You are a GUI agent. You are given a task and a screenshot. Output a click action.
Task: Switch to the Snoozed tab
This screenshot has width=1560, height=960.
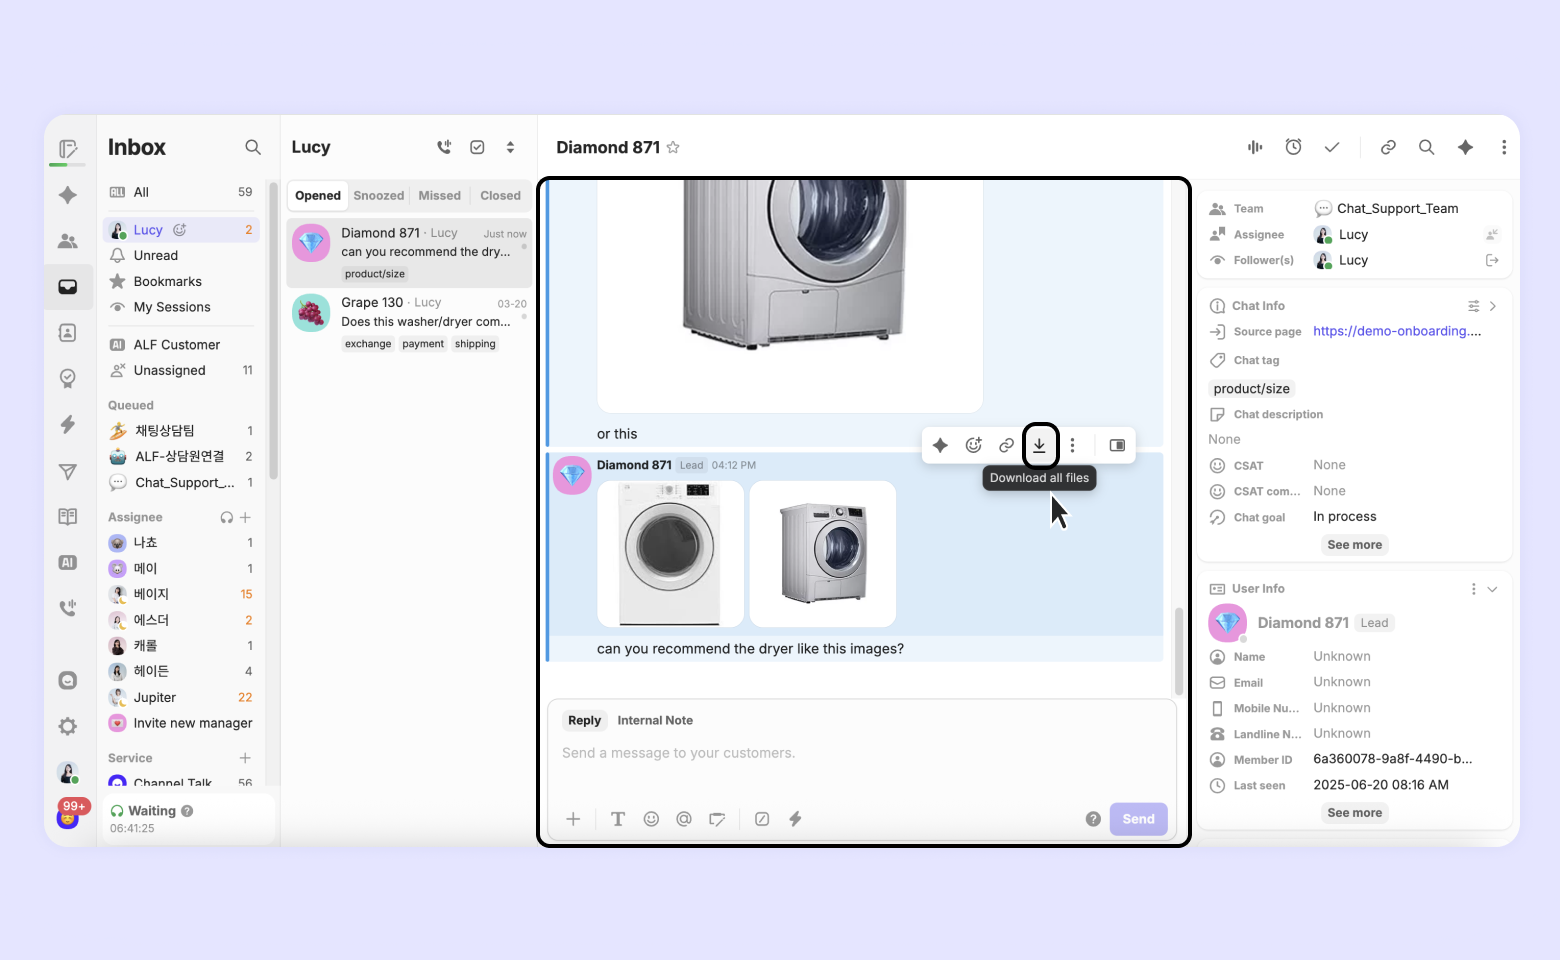pos(379,196)
